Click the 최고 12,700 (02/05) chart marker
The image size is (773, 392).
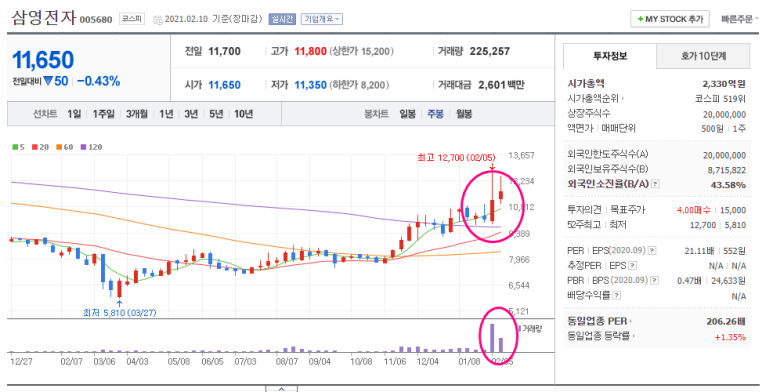(456, 158)
